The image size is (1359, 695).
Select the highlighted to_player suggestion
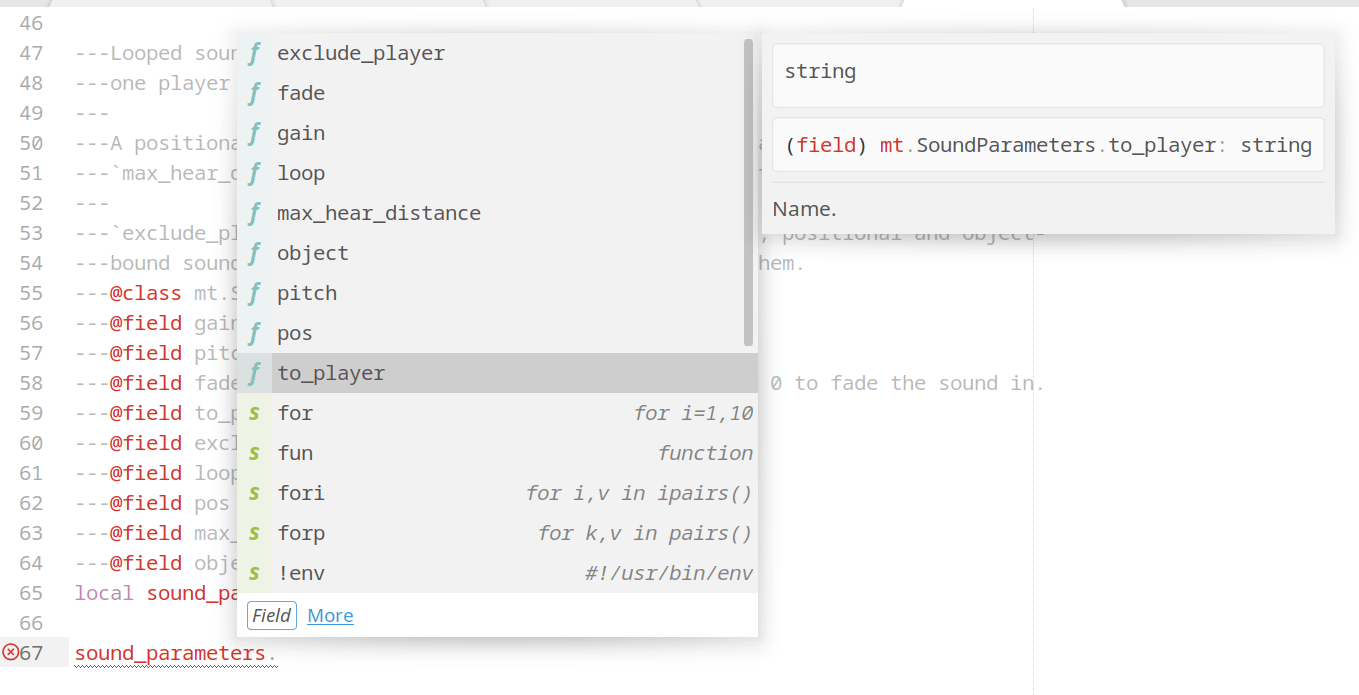[x=497, y=373]
